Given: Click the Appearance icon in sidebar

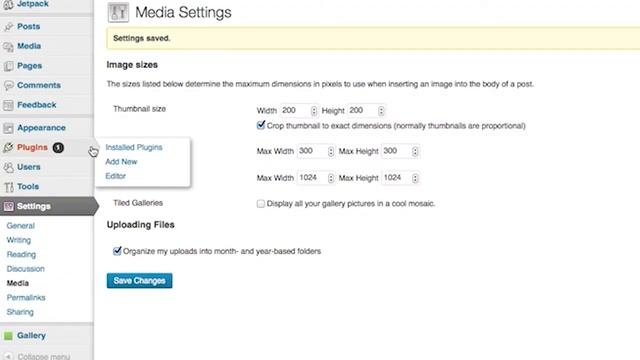Looking at the screenshot, I should [8, 128].
